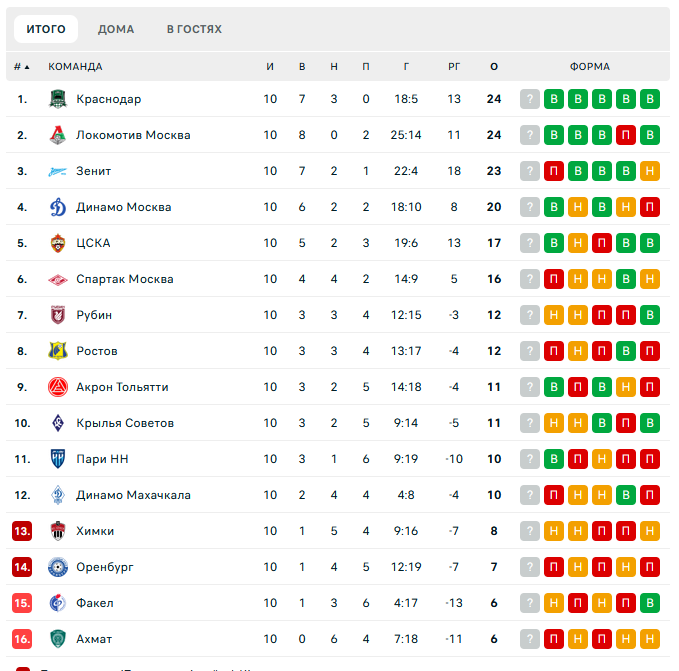Open the Крылья Советов team link

pos(125,423)
